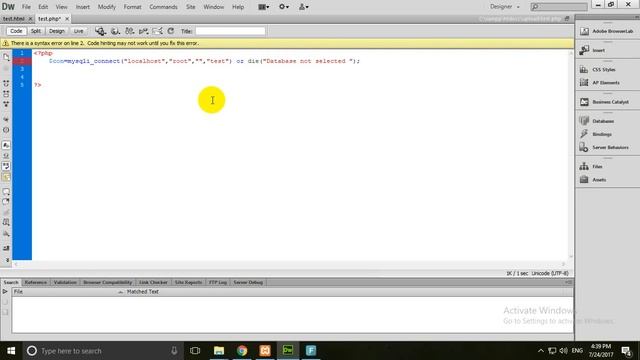Click the Preview in Browser globe icon
640x360 pixels.
[116, 31]
